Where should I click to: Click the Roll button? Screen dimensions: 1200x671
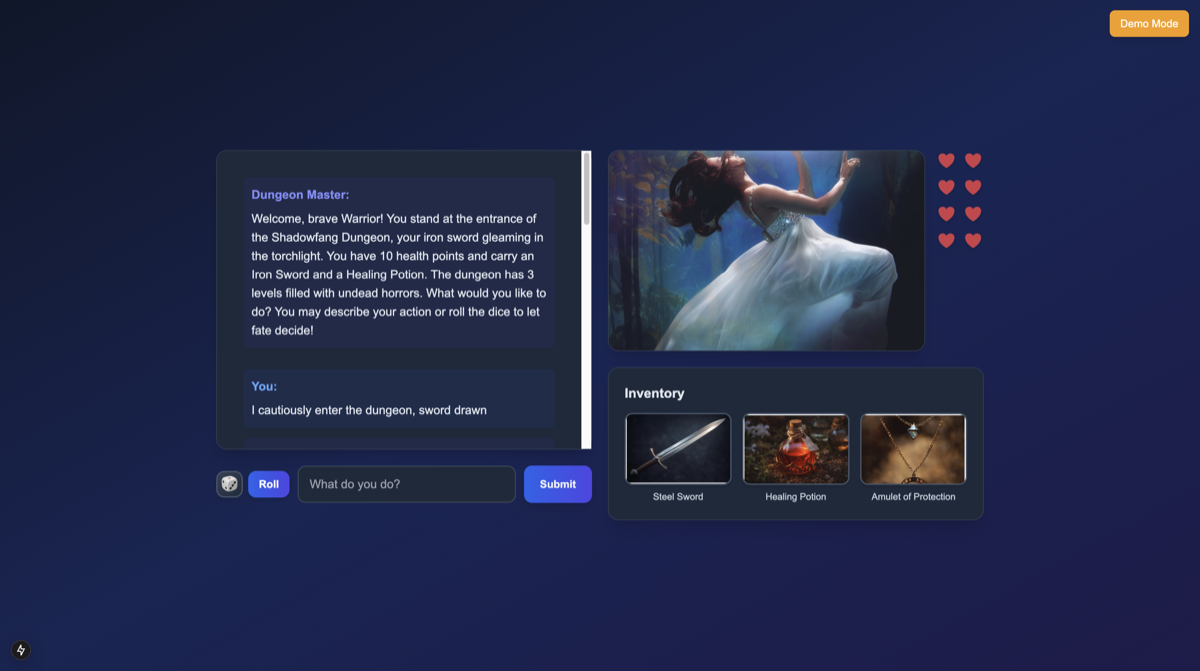pos(269,484)
